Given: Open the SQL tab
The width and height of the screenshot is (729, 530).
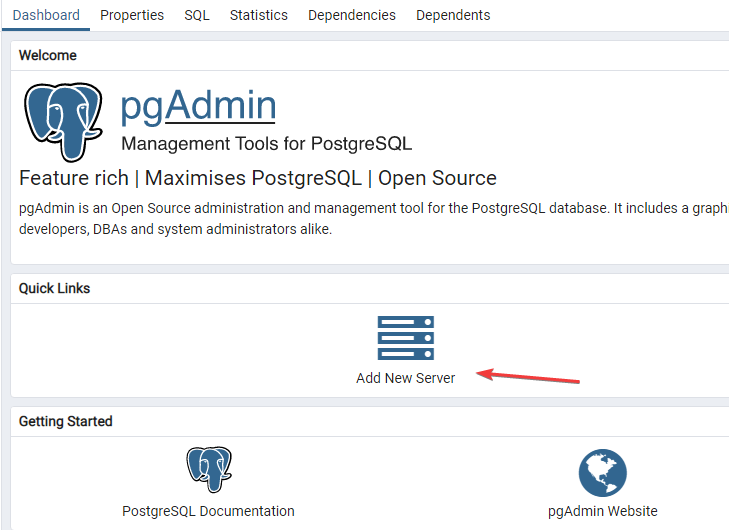Looking at the screenshot, I should tap(197, 15).
